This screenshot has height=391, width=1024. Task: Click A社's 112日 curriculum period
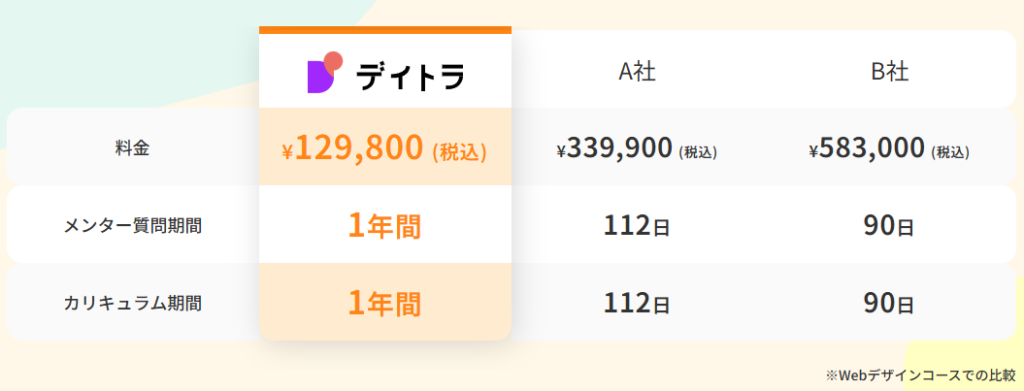tap(637, 304)
